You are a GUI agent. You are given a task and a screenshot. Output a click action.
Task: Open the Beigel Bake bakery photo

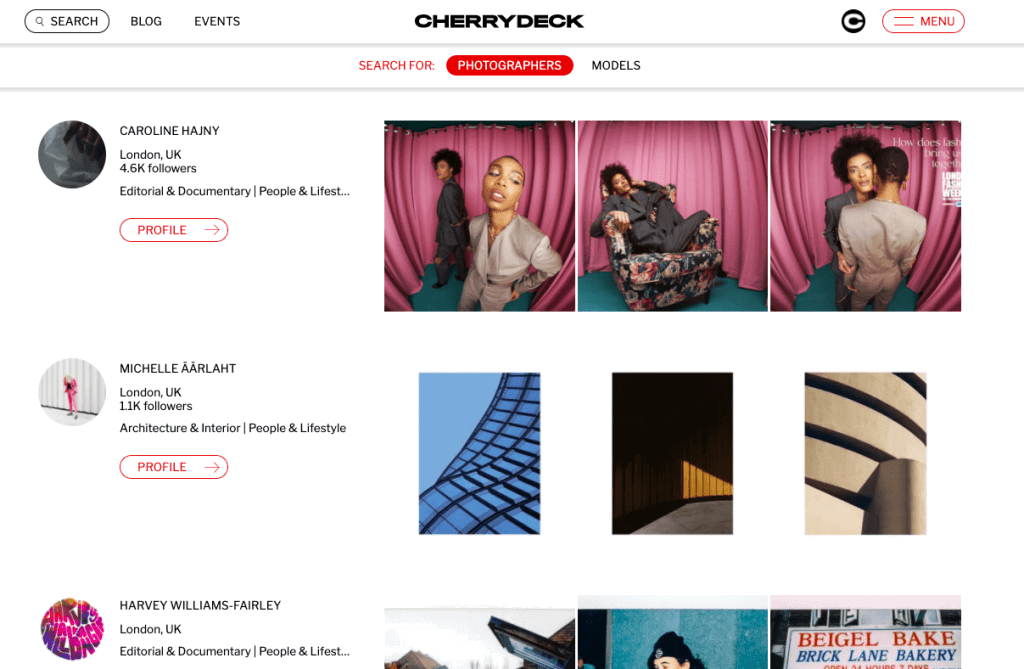pyautogui.click(x=865, y=632)
